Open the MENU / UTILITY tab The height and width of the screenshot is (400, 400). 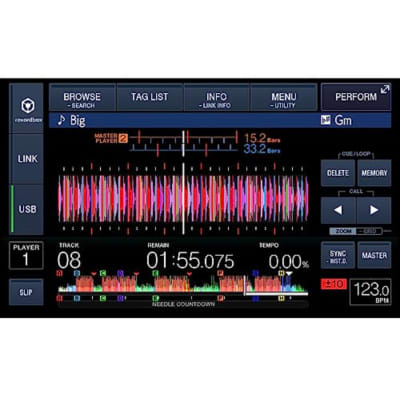(284, 98)
